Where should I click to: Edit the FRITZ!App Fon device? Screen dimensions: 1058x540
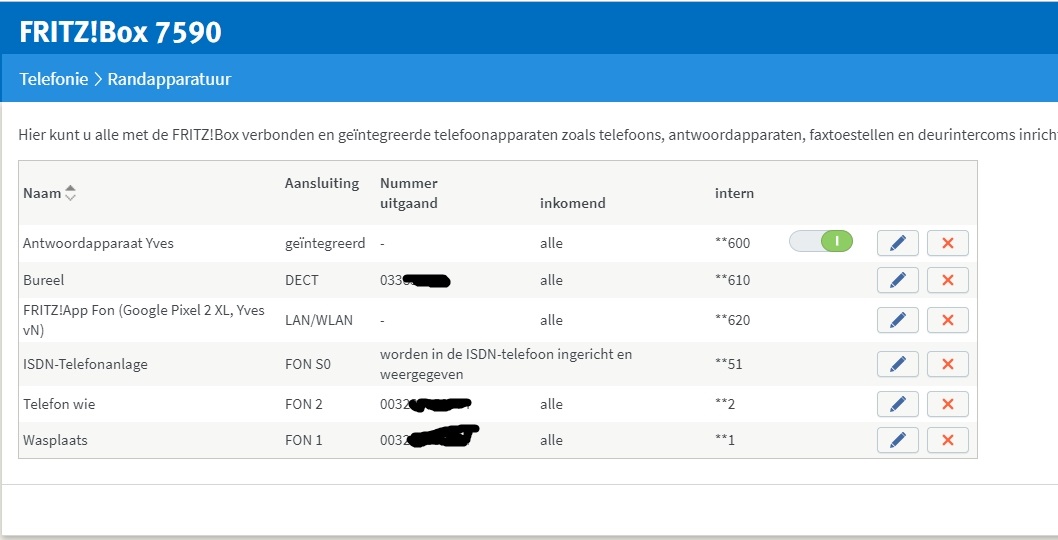[x=898, y=320]
